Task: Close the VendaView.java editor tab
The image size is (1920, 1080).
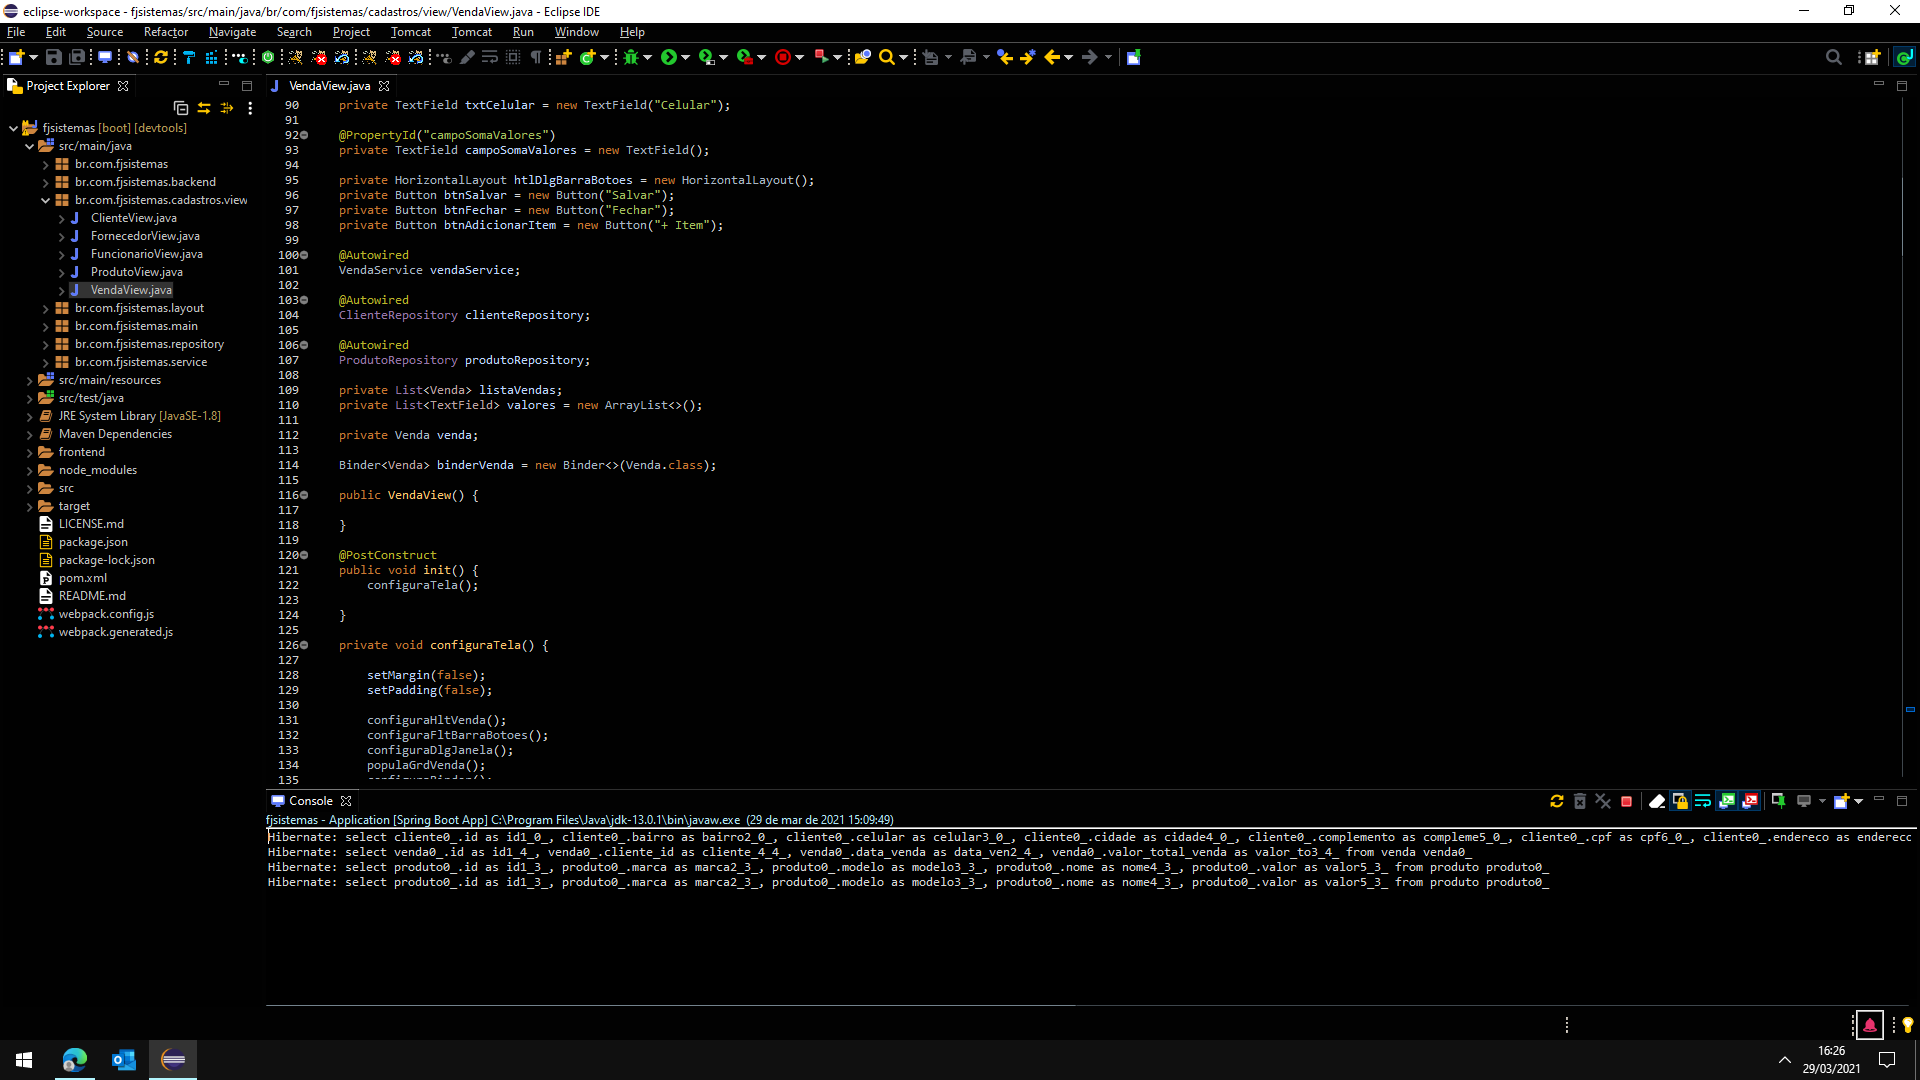Action: point(384,86)
